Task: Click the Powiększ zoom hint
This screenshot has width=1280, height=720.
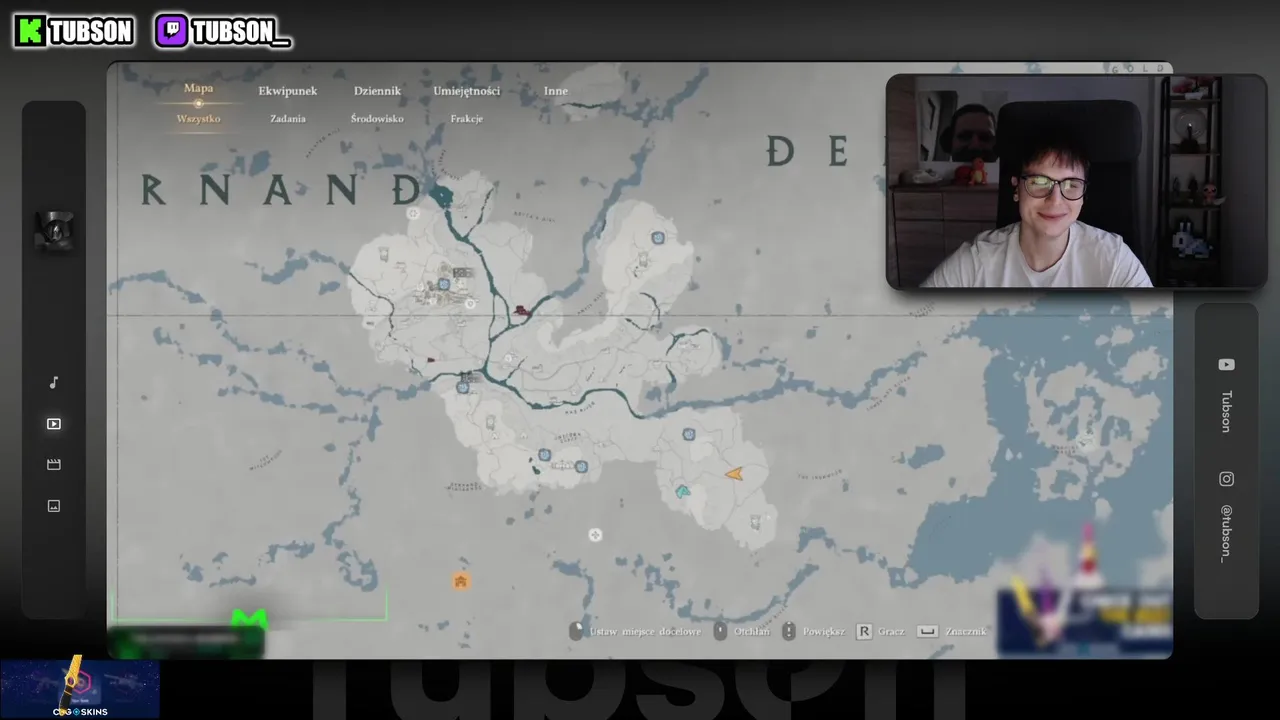Action: [x=824, y=632]
